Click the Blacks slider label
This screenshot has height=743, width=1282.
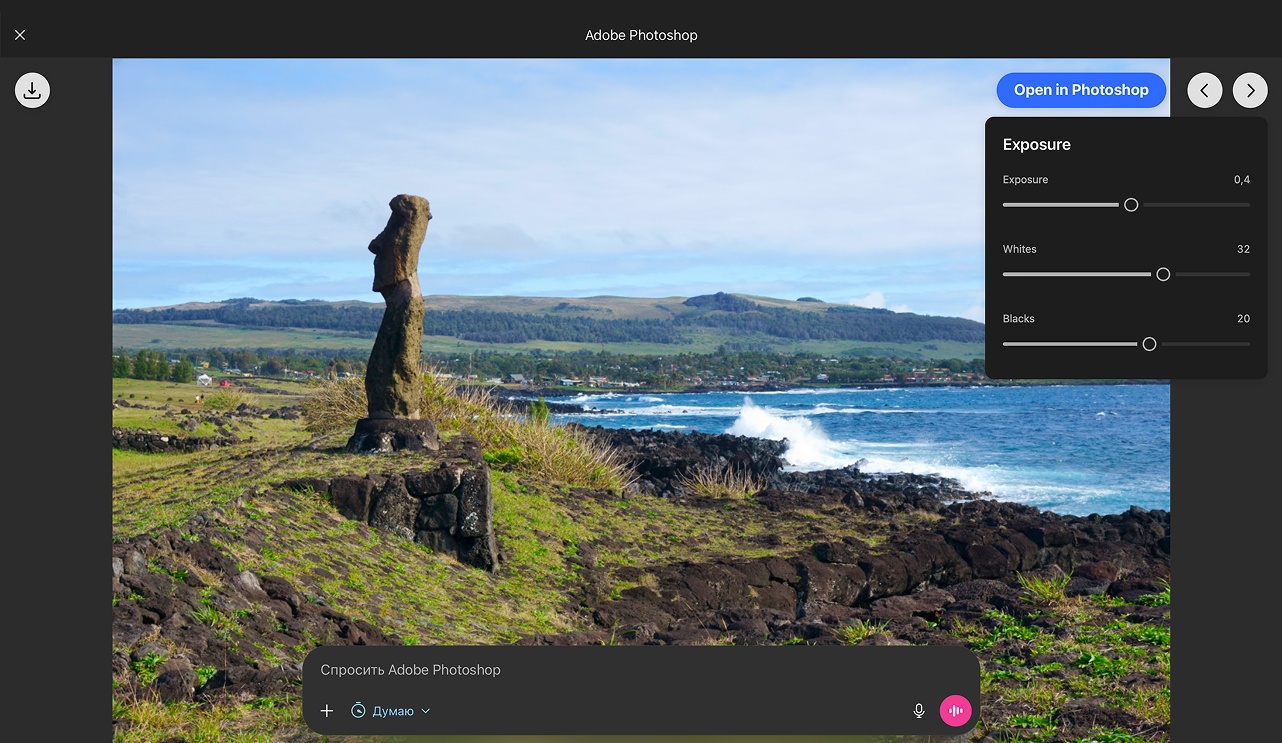click(1019, 319)
